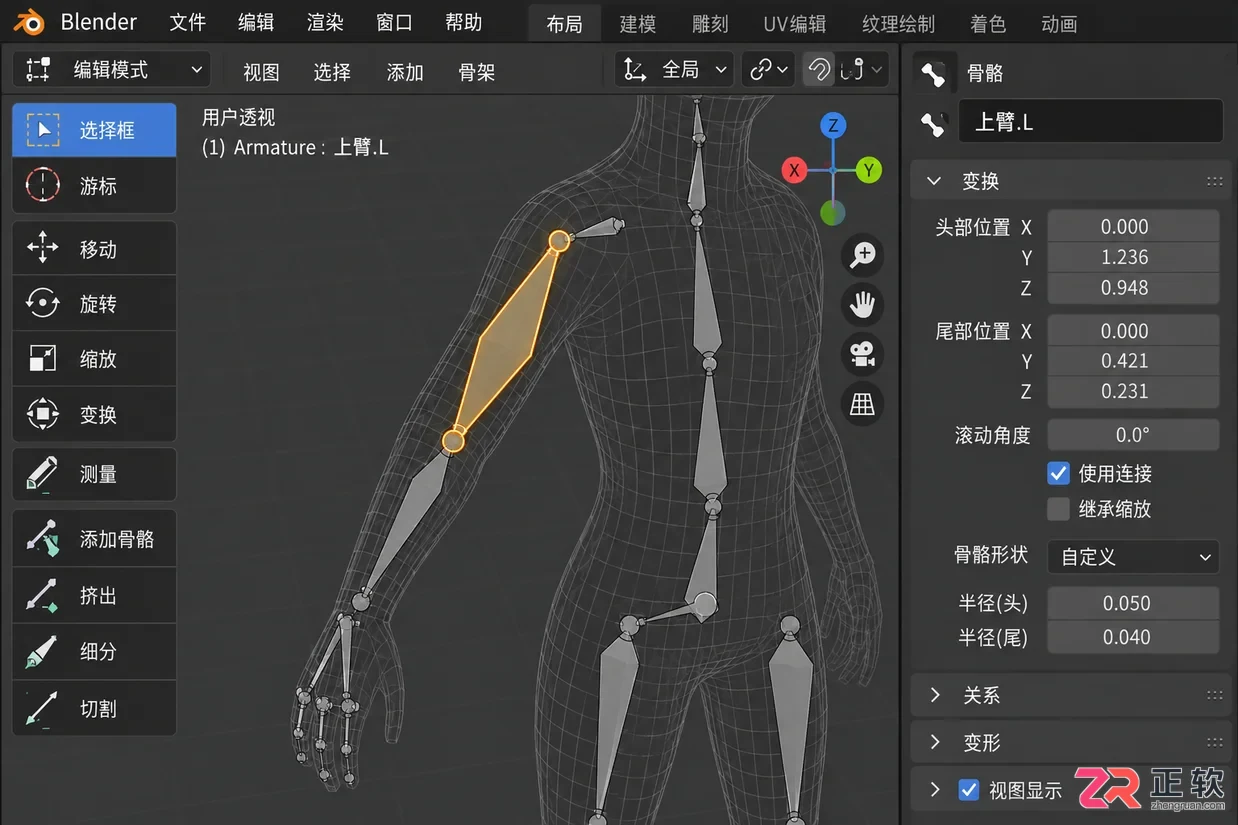Open the snapping options dropdown arrow

(x=877, y=70)
